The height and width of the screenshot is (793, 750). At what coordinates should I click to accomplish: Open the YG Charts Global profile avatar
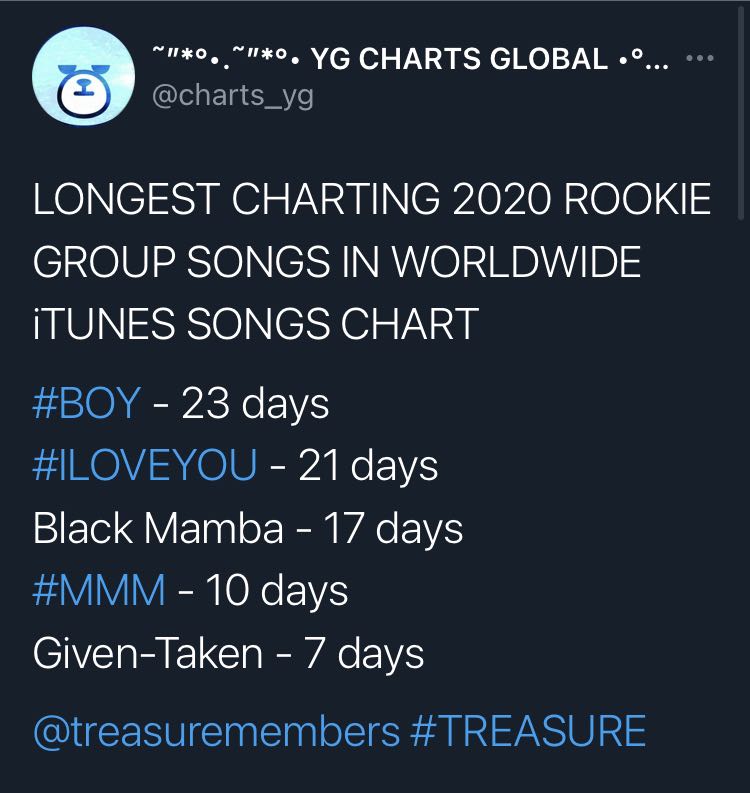point(83,76)
